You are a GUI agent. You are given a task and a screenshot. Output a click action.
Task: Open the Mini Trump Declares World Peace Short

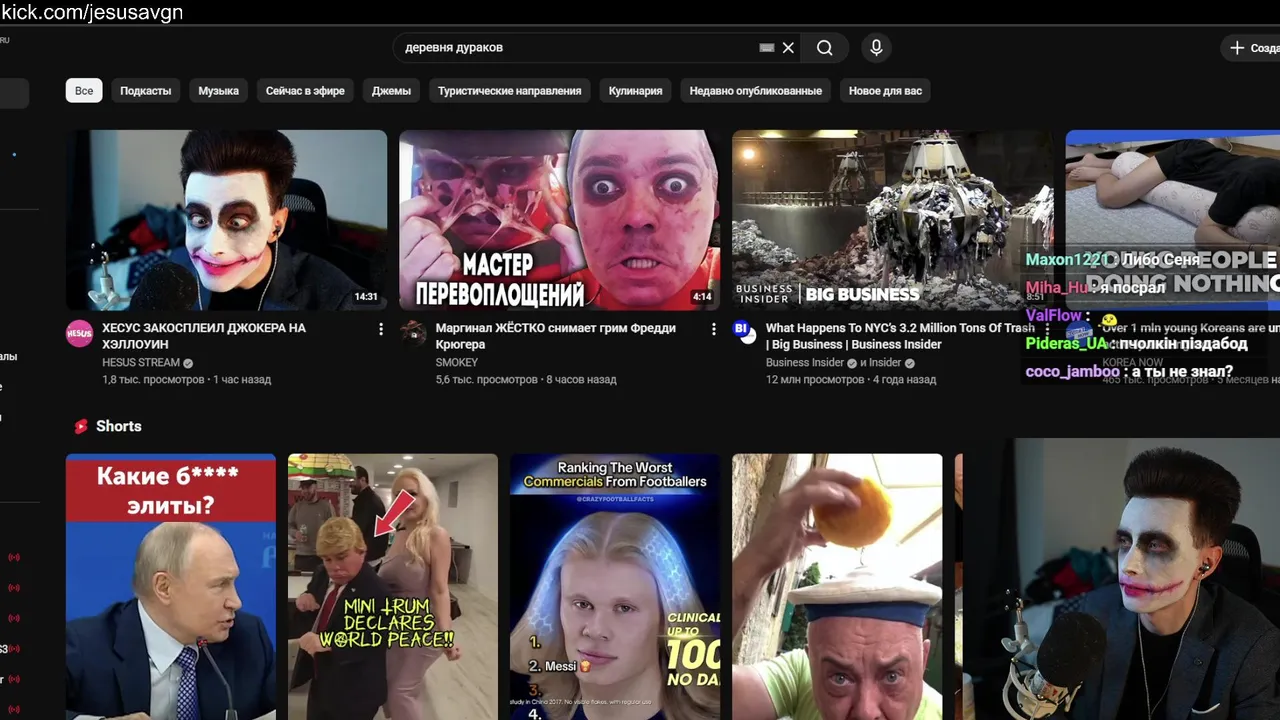(393, 587)
